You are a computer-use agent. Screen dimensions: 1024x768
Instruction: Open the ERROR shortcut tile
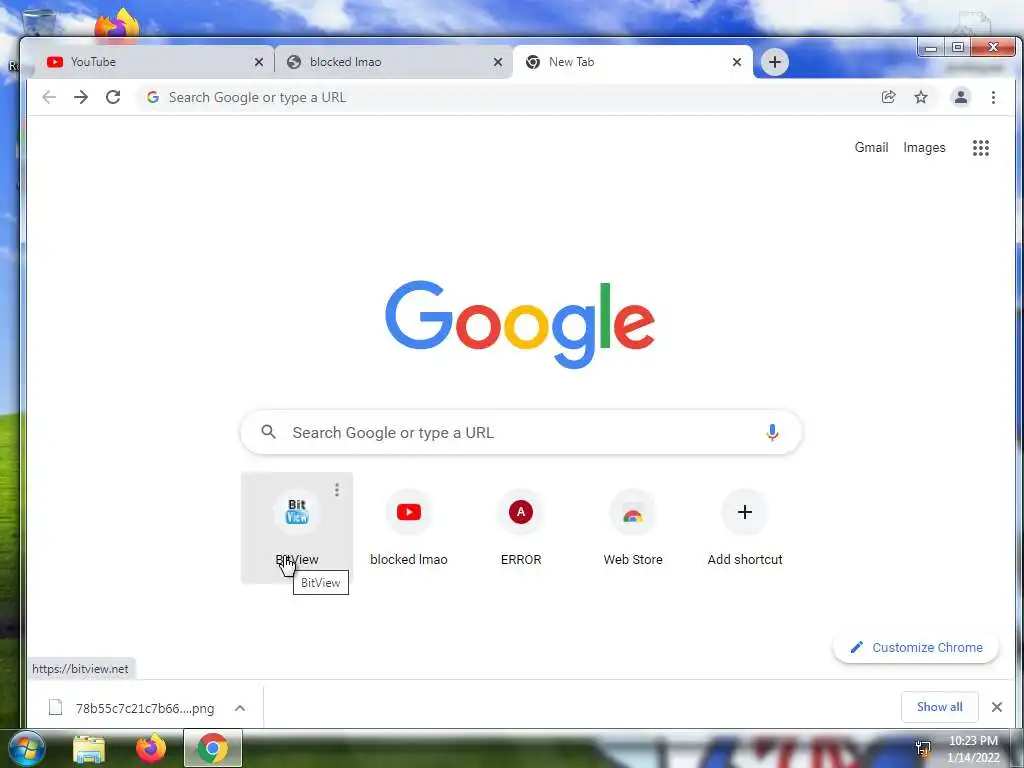pyautogui.click(x=520, y=528)
